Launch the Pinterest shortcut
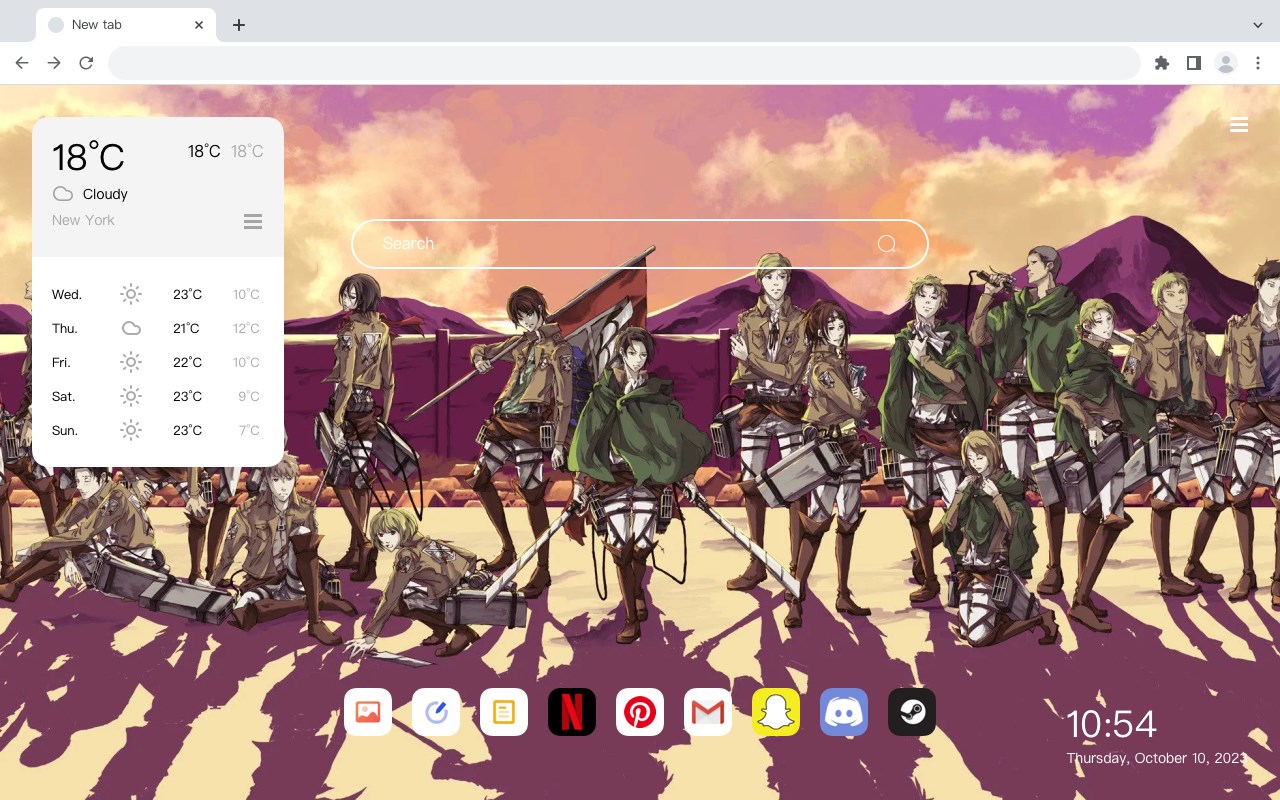This screenshot has width=1280, height=800. (640, 712)
